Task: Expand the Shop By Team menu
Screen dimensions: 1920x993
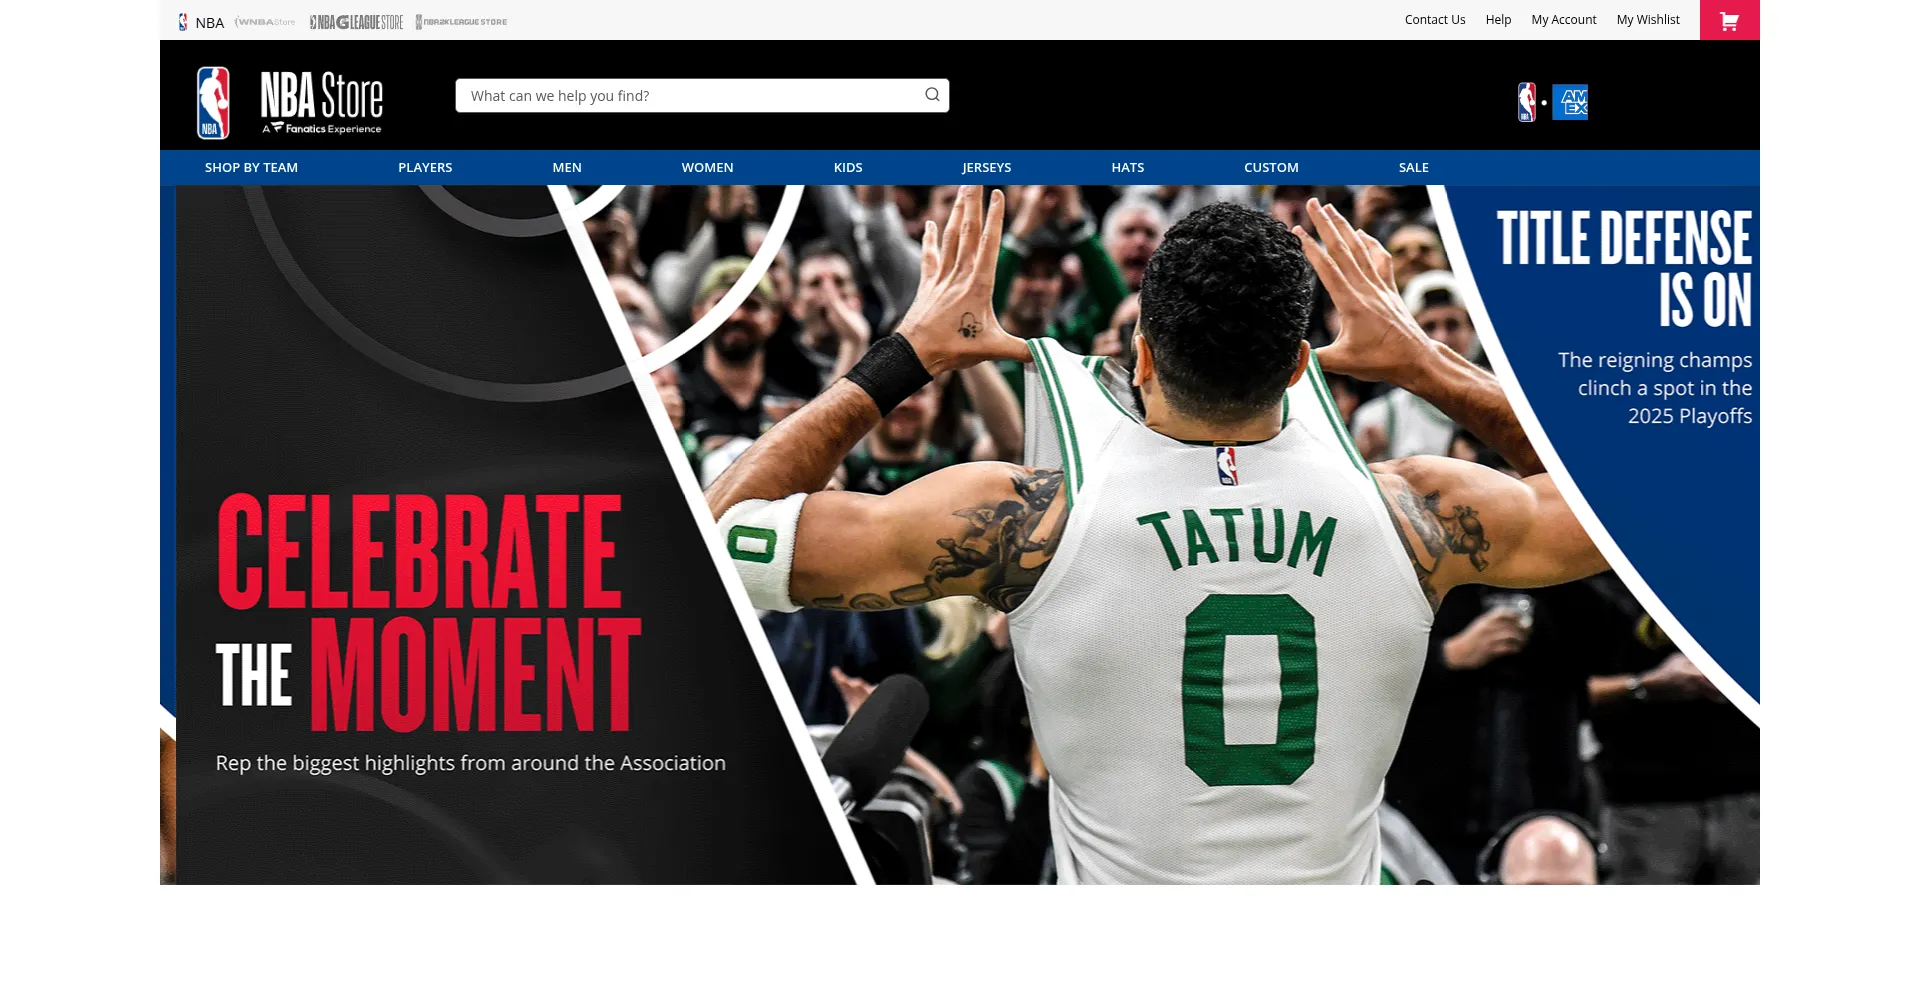Action: (x=251, y=168)
